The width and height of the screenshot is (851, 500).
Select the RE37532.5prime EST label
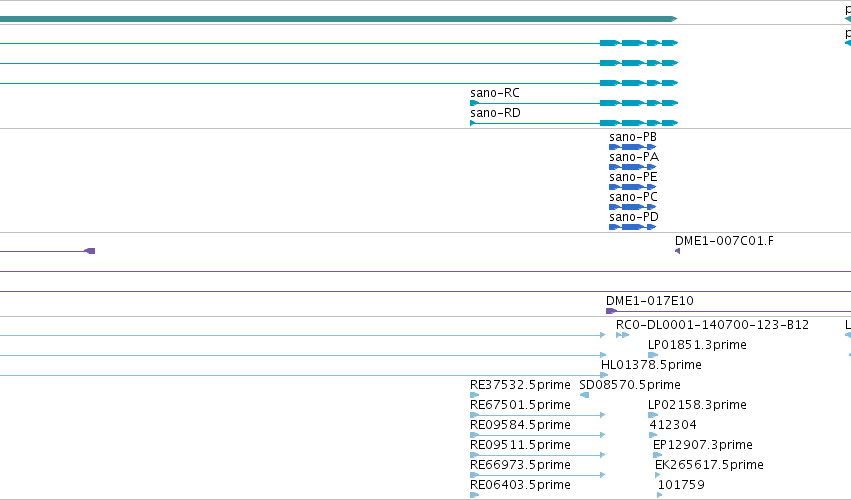tap(520, 385)
